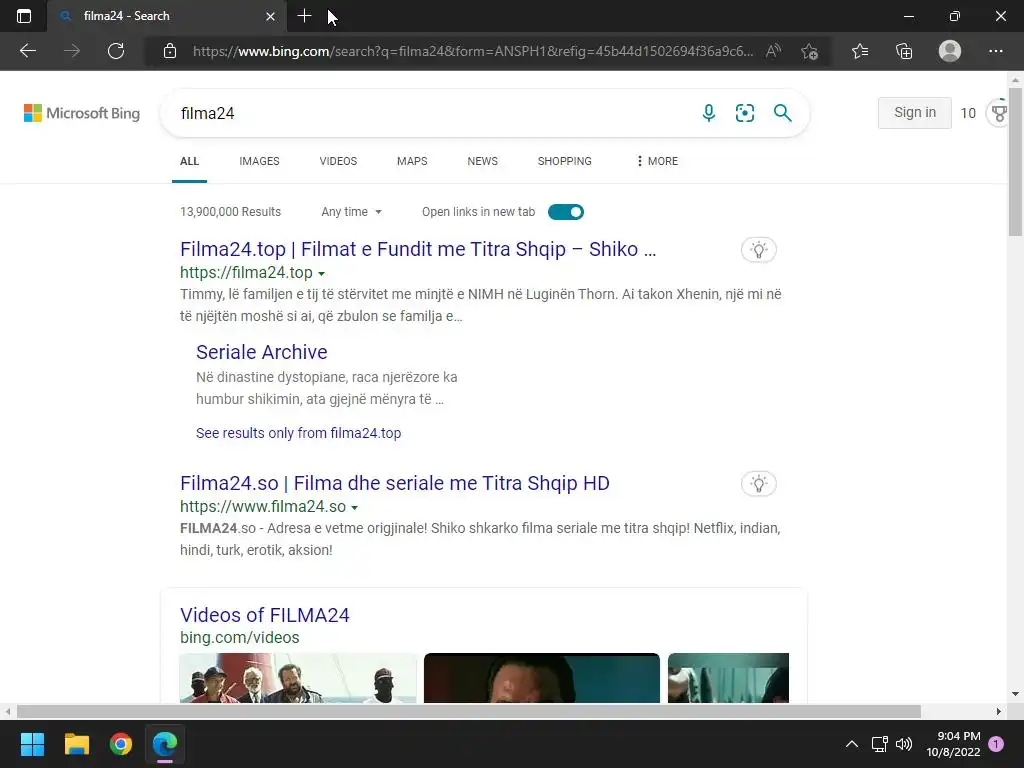Show insights lightbulb for Filma24.so result

coord(758,484)
